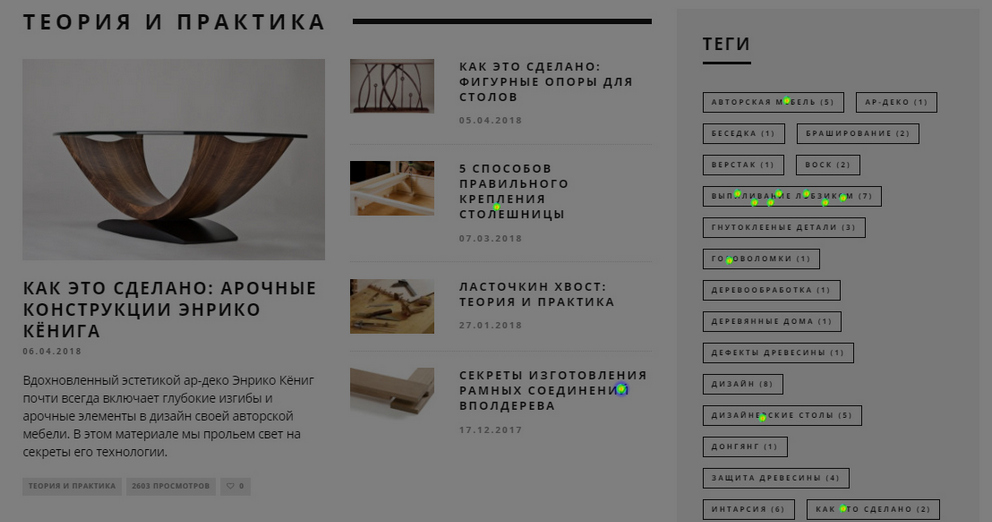Open the curved table supports thumbnail
The width and height of the screenshot is (992, 522).
pos(392,86)
